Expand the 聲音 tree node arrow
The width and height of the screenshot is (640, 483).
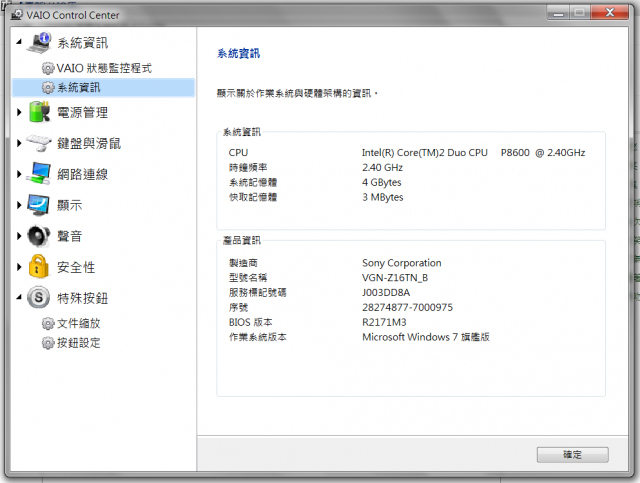[x=19, y=236]
